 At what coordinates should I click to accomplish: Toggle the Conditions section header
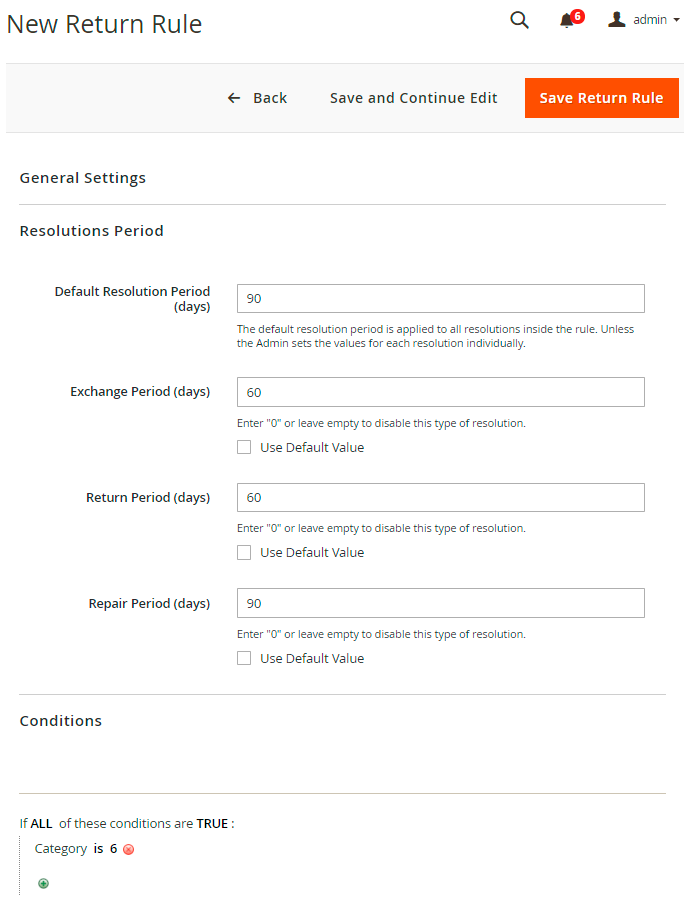(x=61, y=721)
